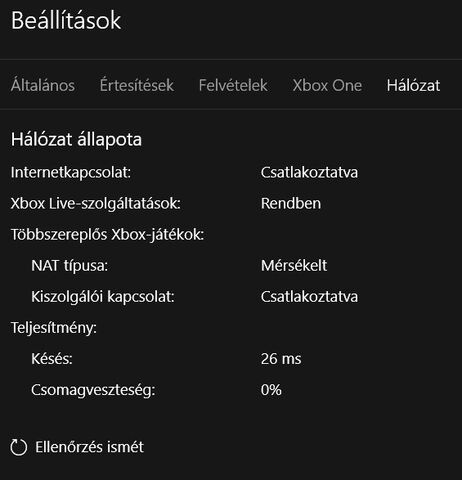Select the Felvételek tab
Screen dimensions: 462x480
click(x=233, y=85)
